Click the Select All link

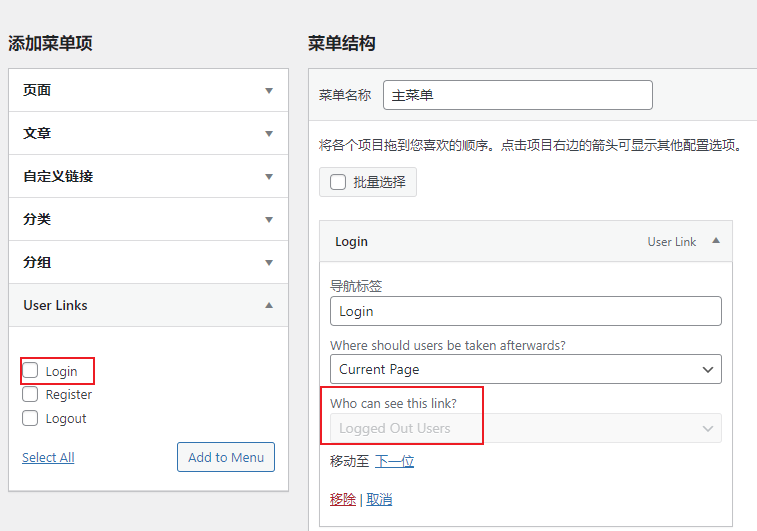(x=48, y=458)
